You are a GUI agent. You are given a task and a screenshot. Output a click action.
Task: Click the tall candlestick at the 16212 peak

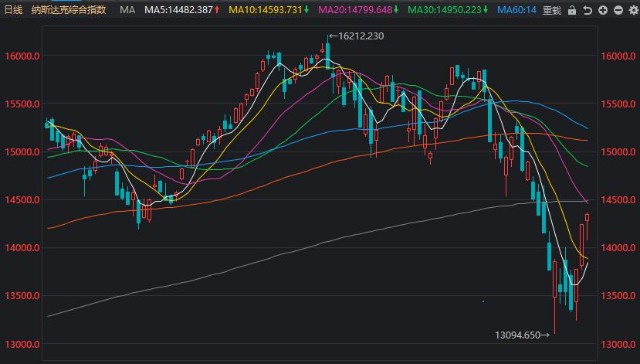point(328,53)
